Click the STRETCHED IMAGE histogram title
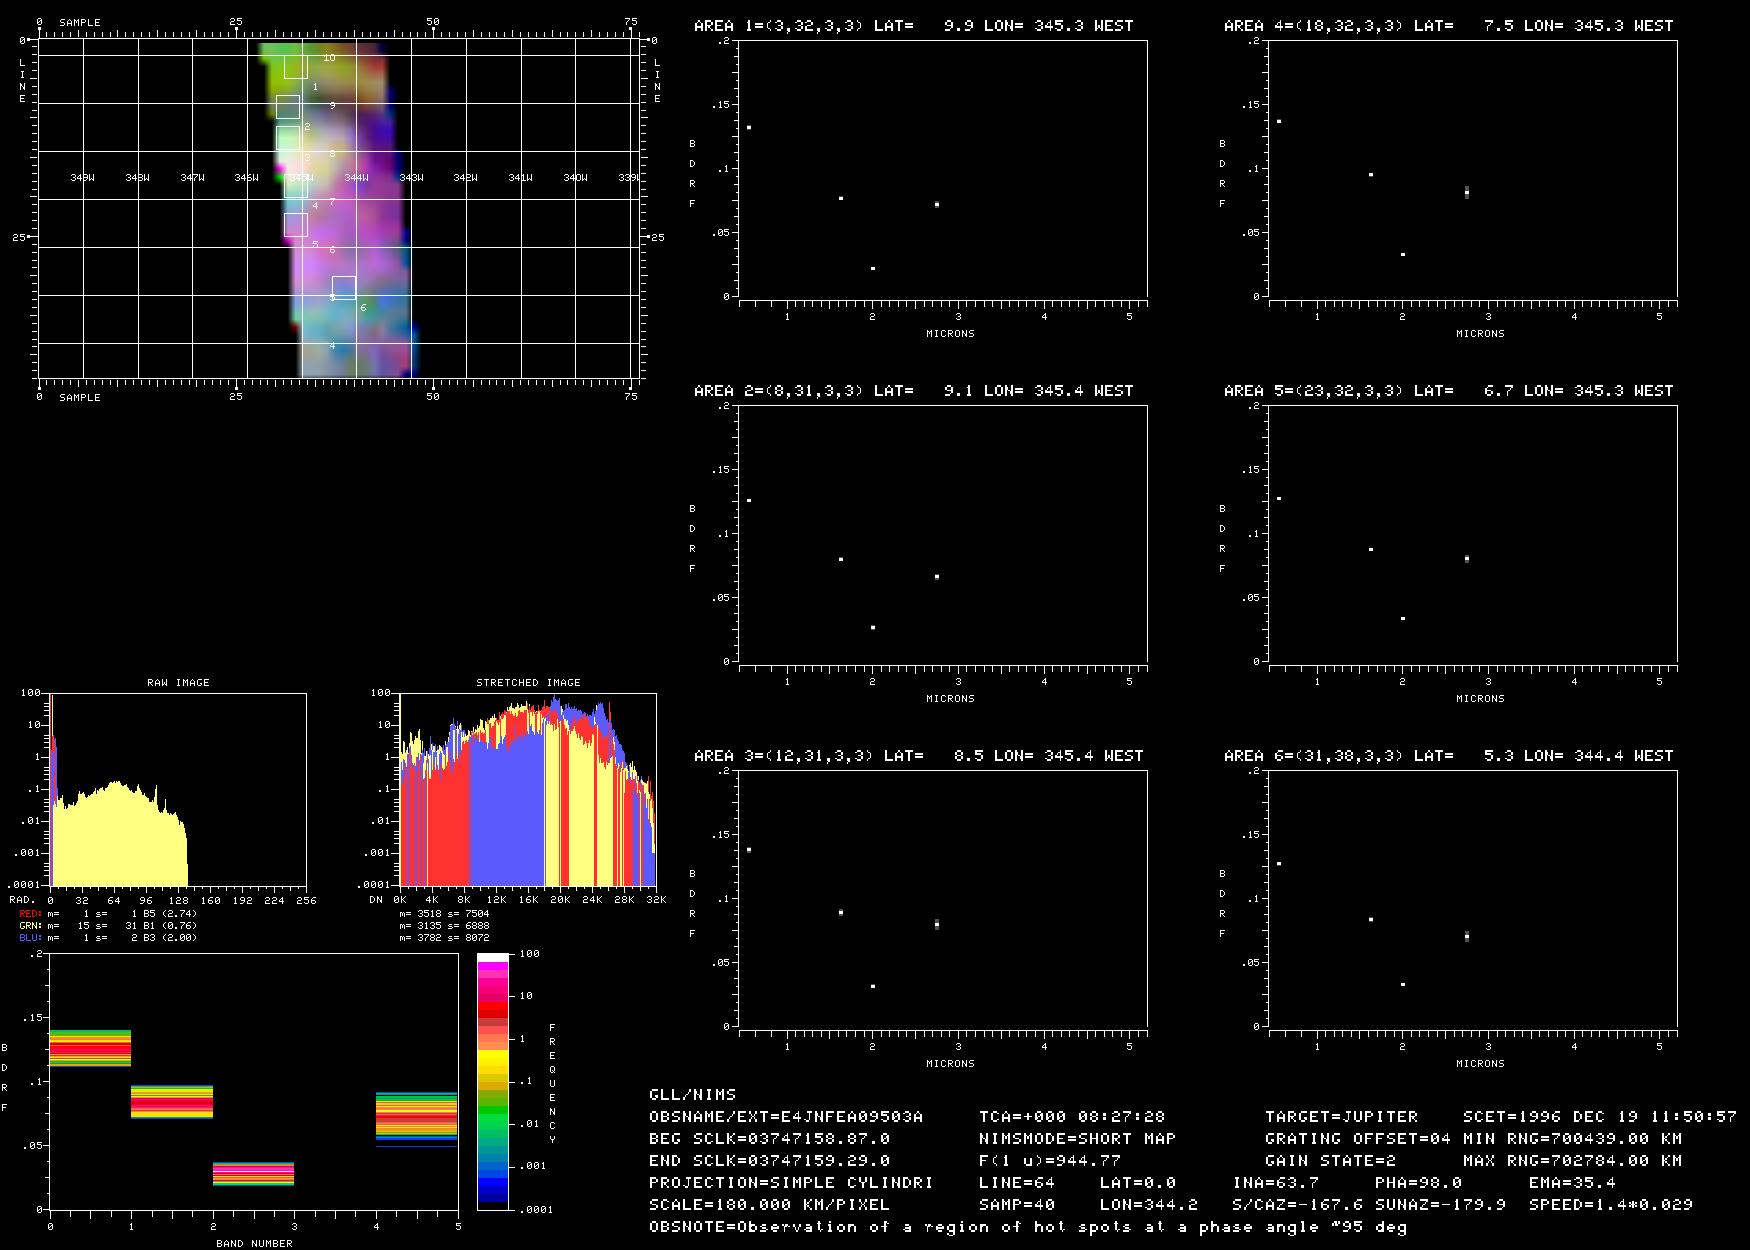 pos(528,683)
